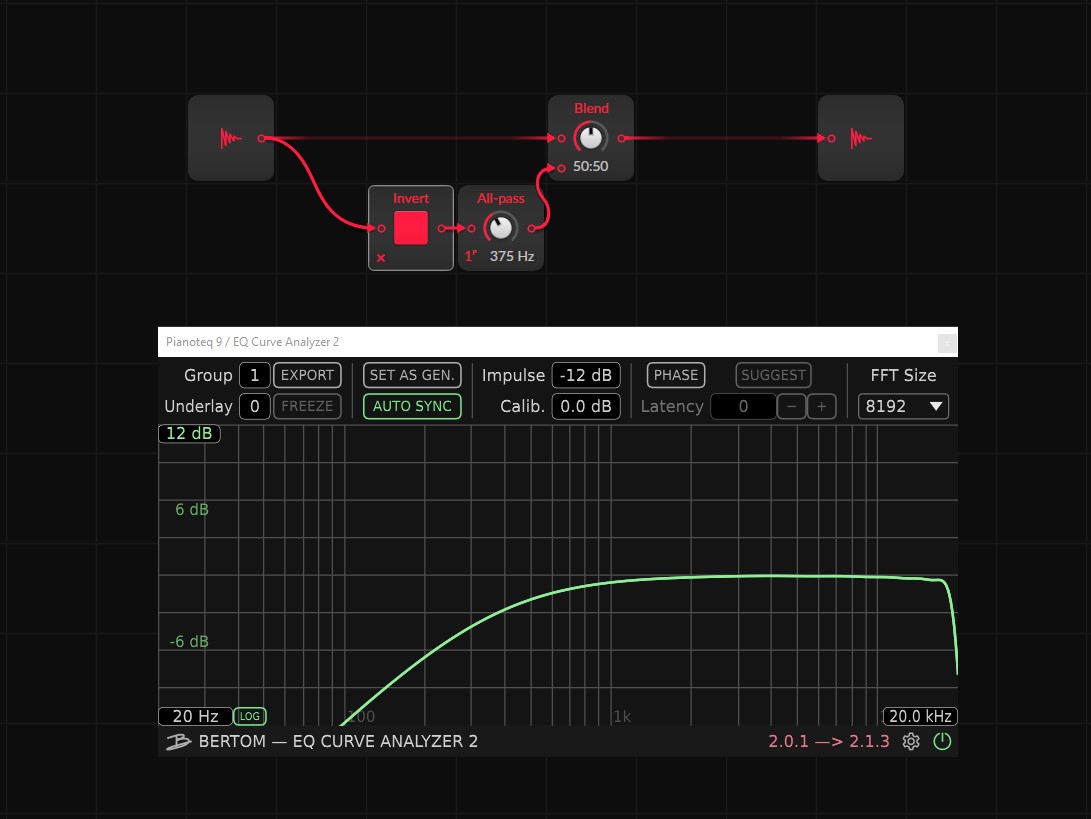Click the Invert node input port

(381, 228)
